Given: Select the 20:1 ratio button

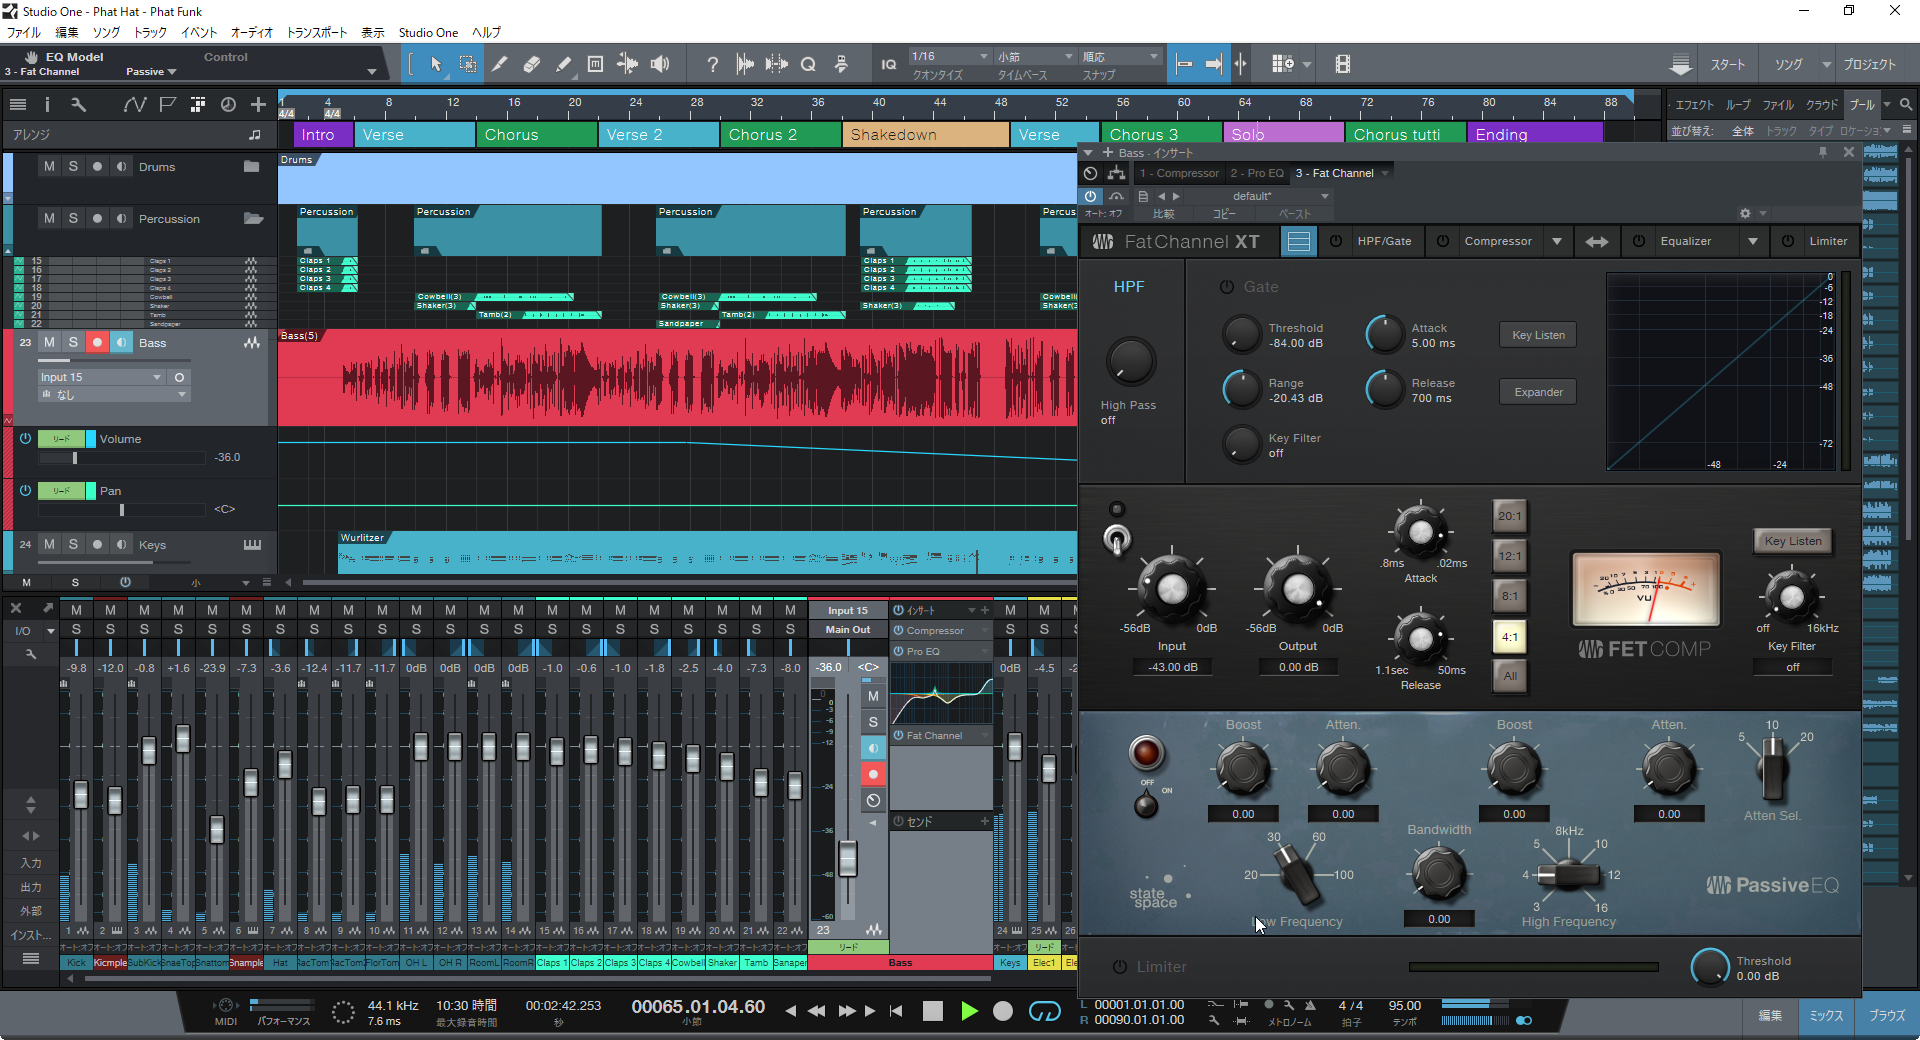Looking at the screenshot, I should pyautogui.click(x=1510, y=516).
